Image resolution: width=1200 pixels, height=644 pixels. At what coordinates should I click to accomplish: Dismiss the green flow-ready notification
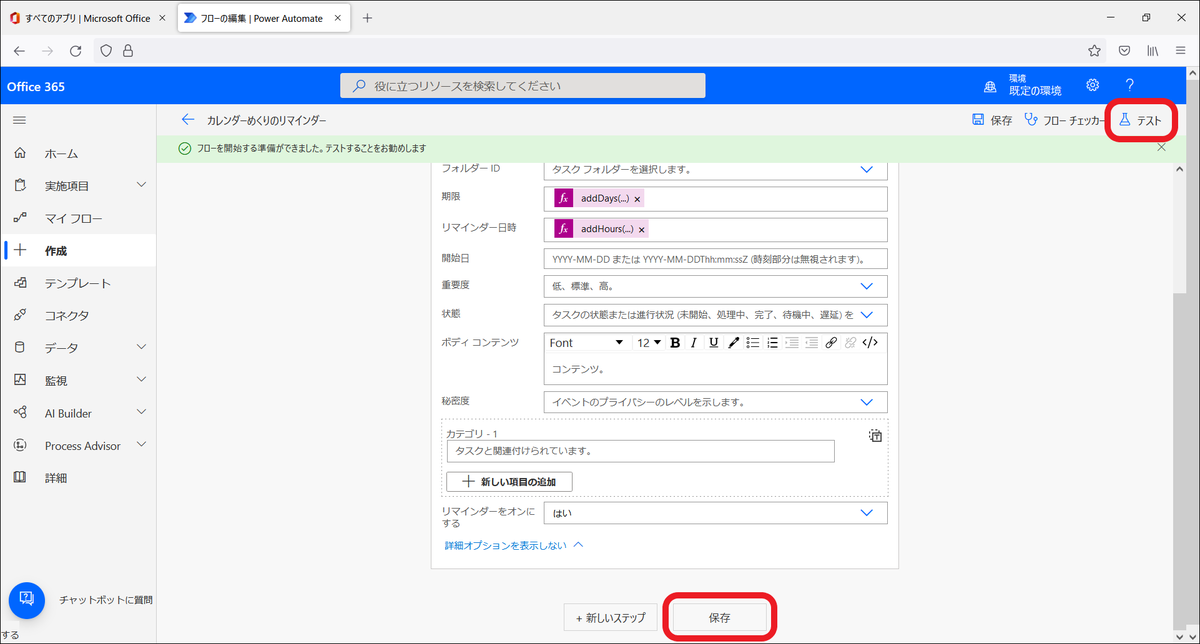1162,146
